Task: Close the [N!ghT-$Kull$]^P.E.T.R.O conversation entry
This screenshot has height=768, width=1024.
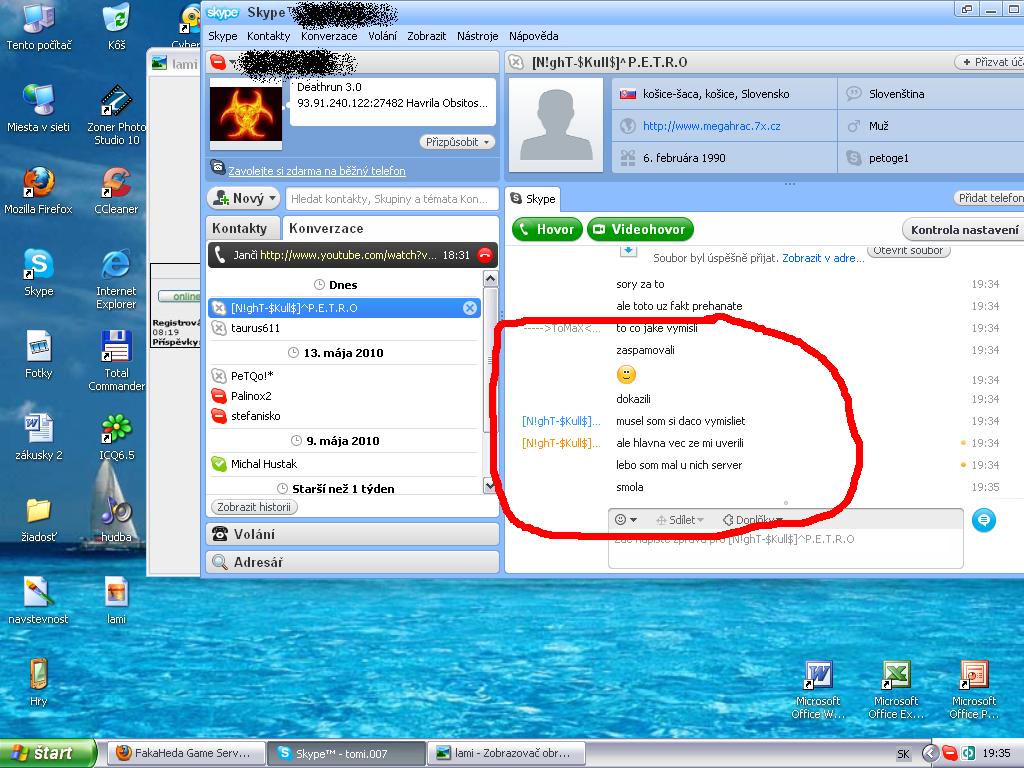Action: (x=470, y=308)
